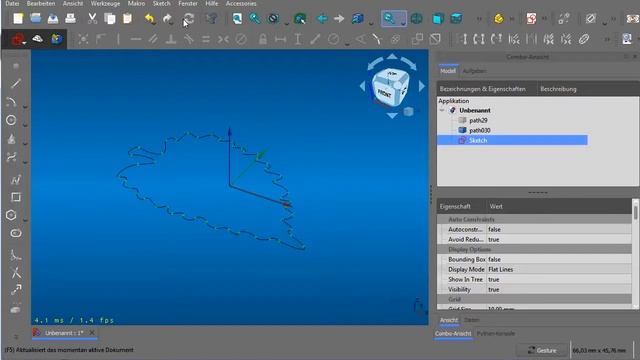
Task: Collapse the Unbenannt document tree node
Action: [x=442, y=111]
